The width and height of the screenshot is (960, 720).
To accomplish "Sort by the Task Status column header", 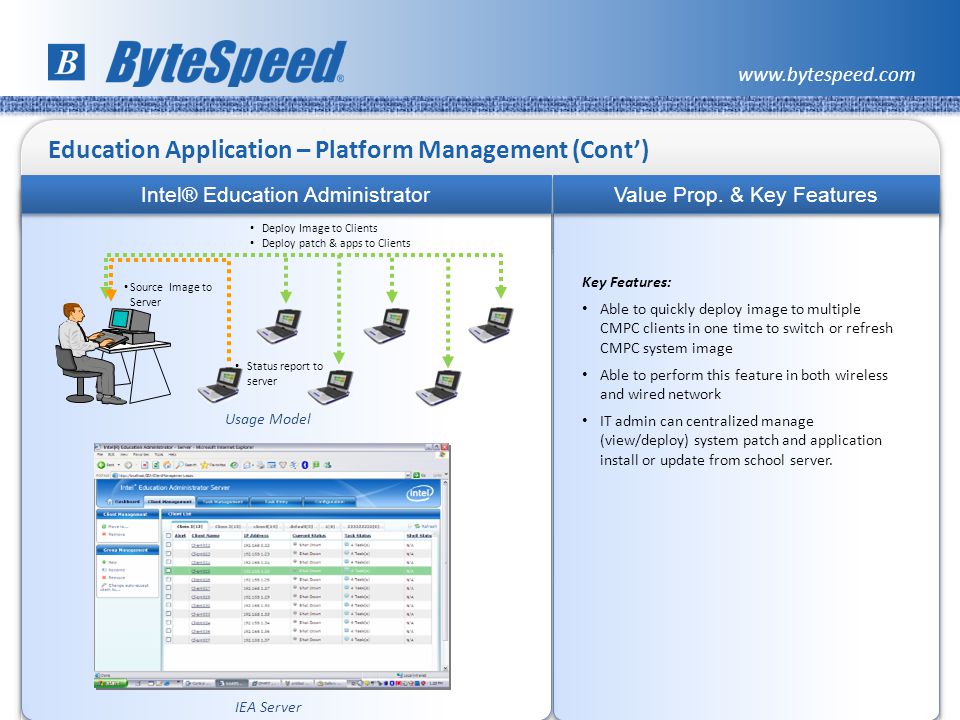I will 358,536.
